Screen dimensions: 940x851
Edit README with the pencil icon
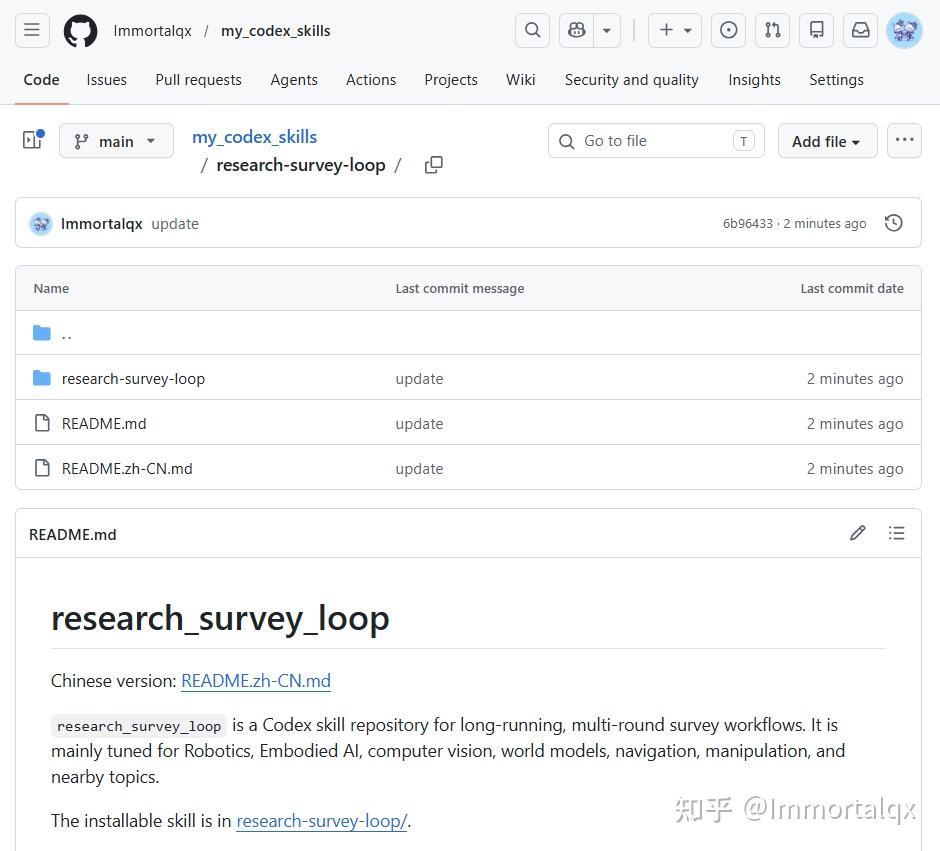tap(857, 533)
